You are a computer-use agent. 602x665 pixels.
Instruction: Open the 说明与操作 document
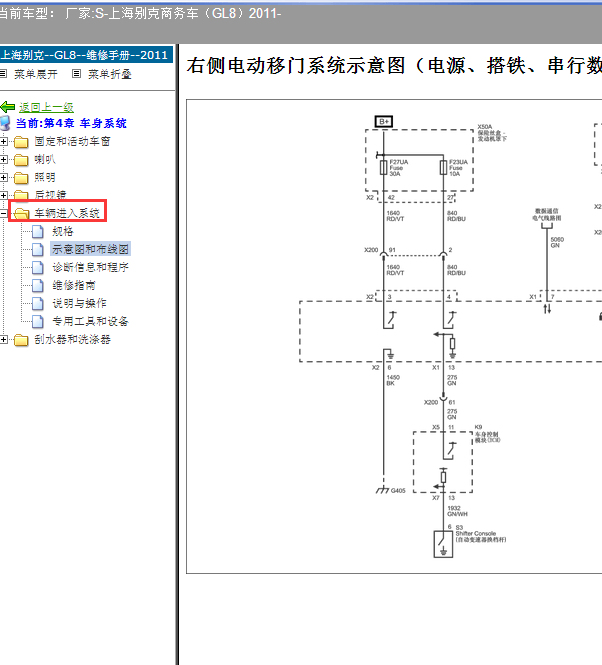pos(79,303)
